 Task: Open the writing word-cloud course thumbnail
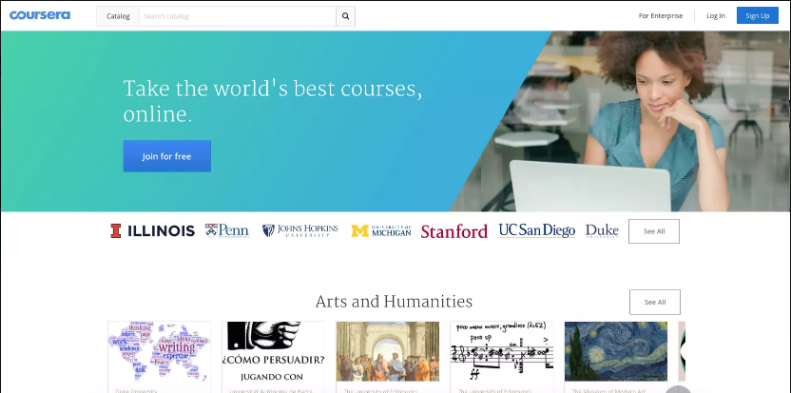(x=159, y=351)
